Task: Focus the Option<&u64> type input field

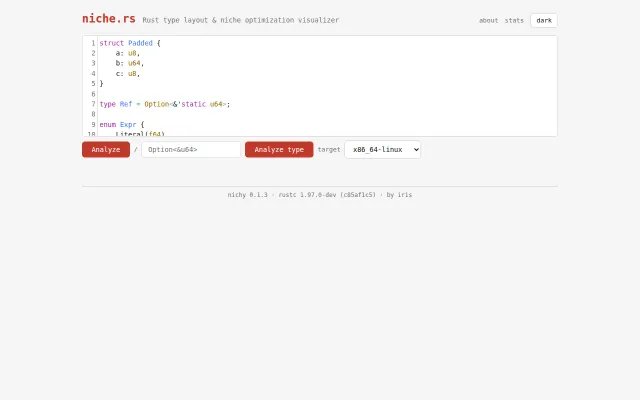Action: pos(191,149)
